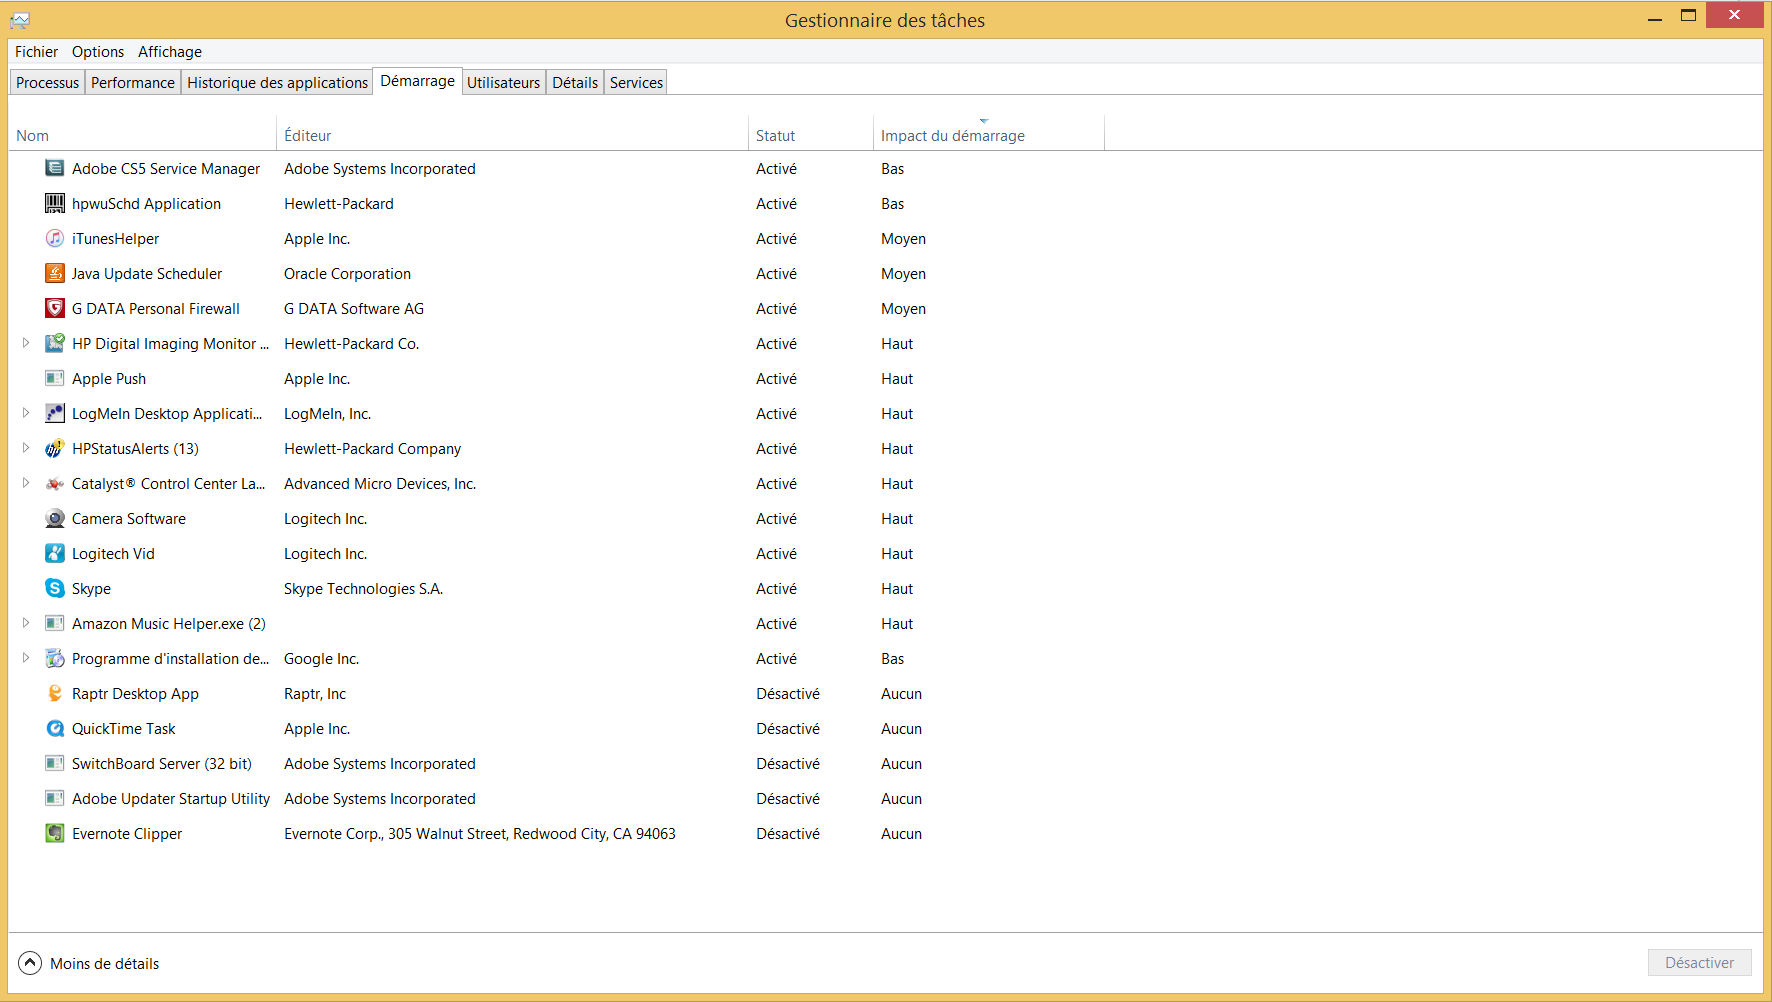Click Désactivé status of QuickTime Task
Screen dimensions: 1772x1002
point(788,728)
